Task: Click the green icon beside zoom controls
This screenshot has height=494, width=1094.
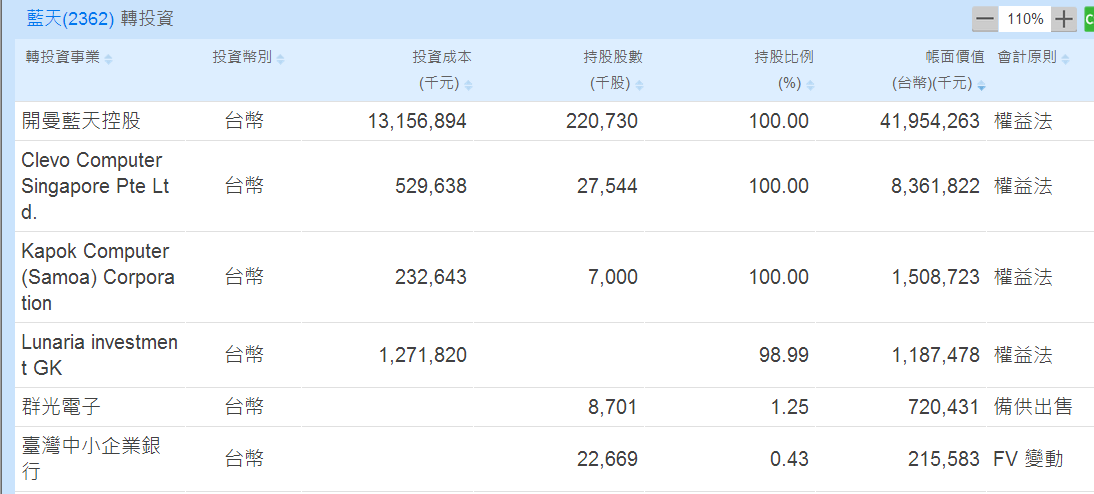Action: pyautogui.click(x=1088, y=19)
